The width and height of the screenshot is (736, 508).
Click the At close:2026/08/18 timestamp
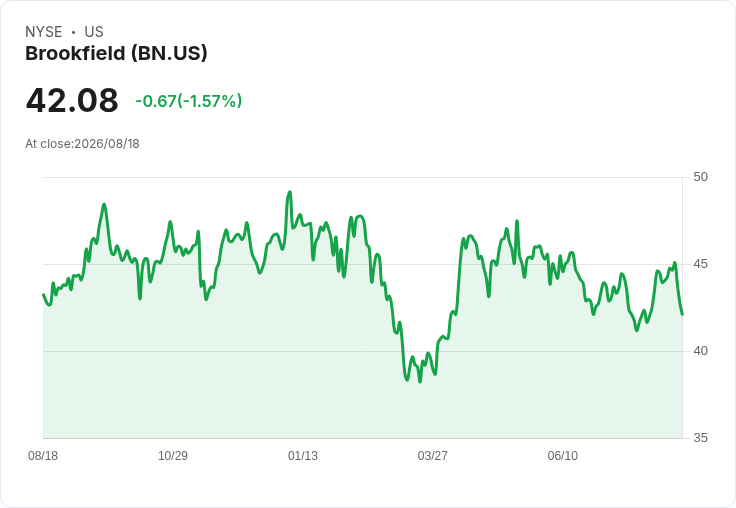[x=82, y=144]
